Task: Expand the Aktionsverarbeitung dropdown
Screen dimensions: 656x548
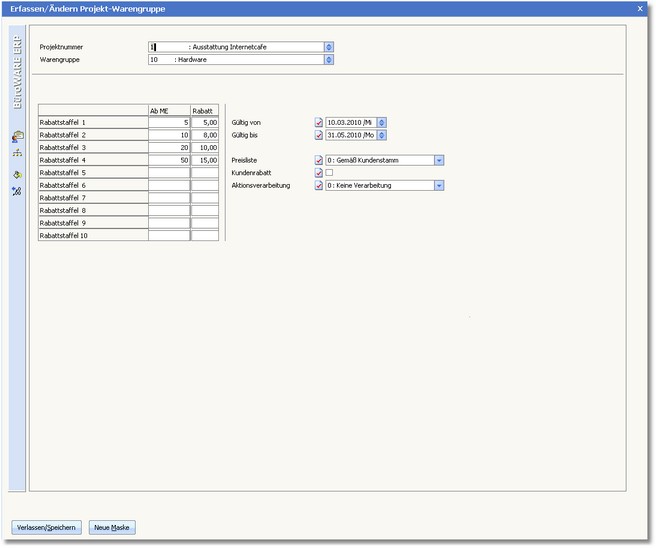Action: 439,185
